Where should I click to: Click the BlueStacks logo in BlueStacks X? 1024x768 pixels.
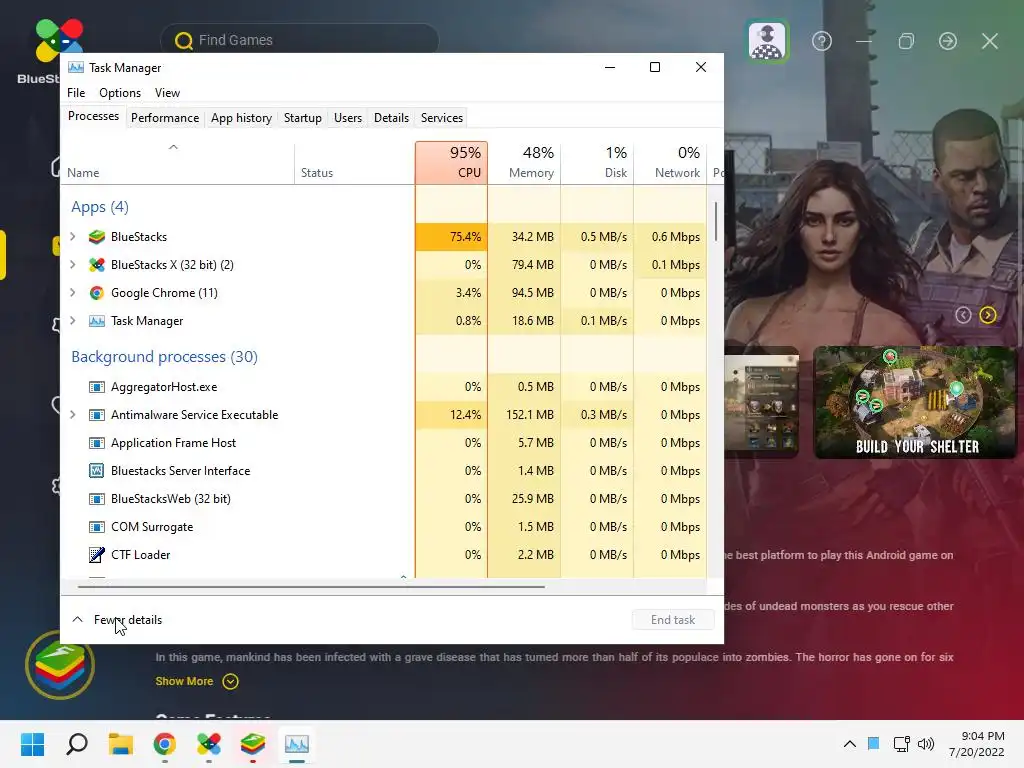[59, 40]
